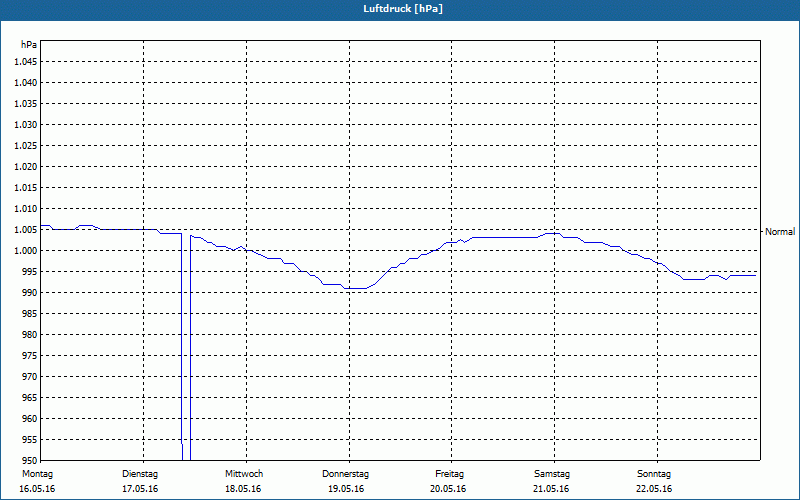800x500 pixels.
Task: Click the curve minimum near Donnerstag at 991
Action: (x=356, y=288)
